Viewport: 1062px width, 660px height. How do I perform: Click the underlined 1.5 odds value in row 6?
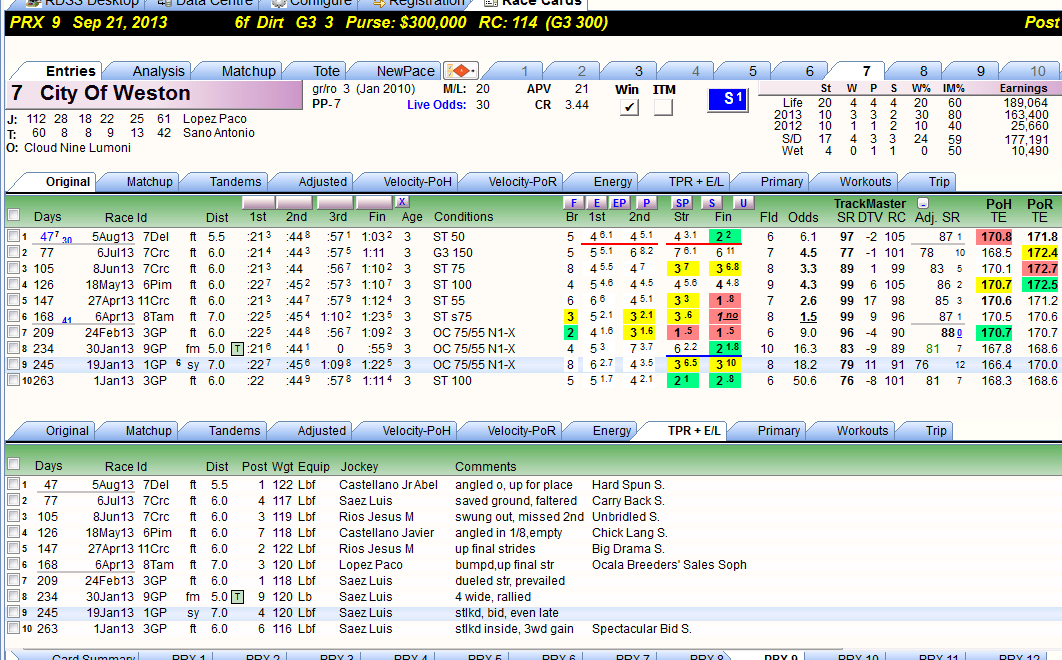pos(808,316)
